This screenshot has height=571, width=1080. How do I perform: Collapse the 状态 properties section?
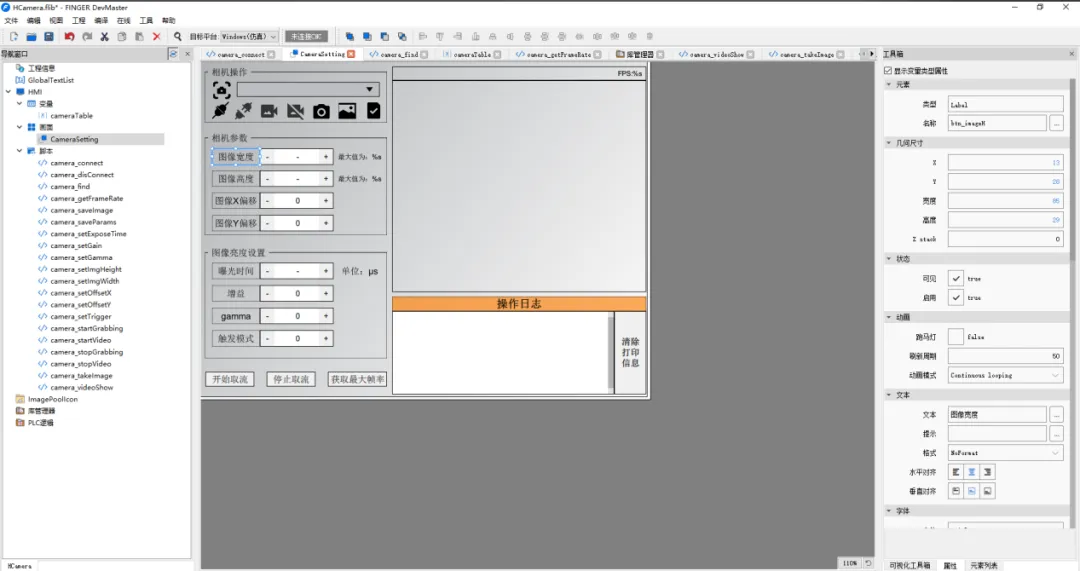coord(889,258)
